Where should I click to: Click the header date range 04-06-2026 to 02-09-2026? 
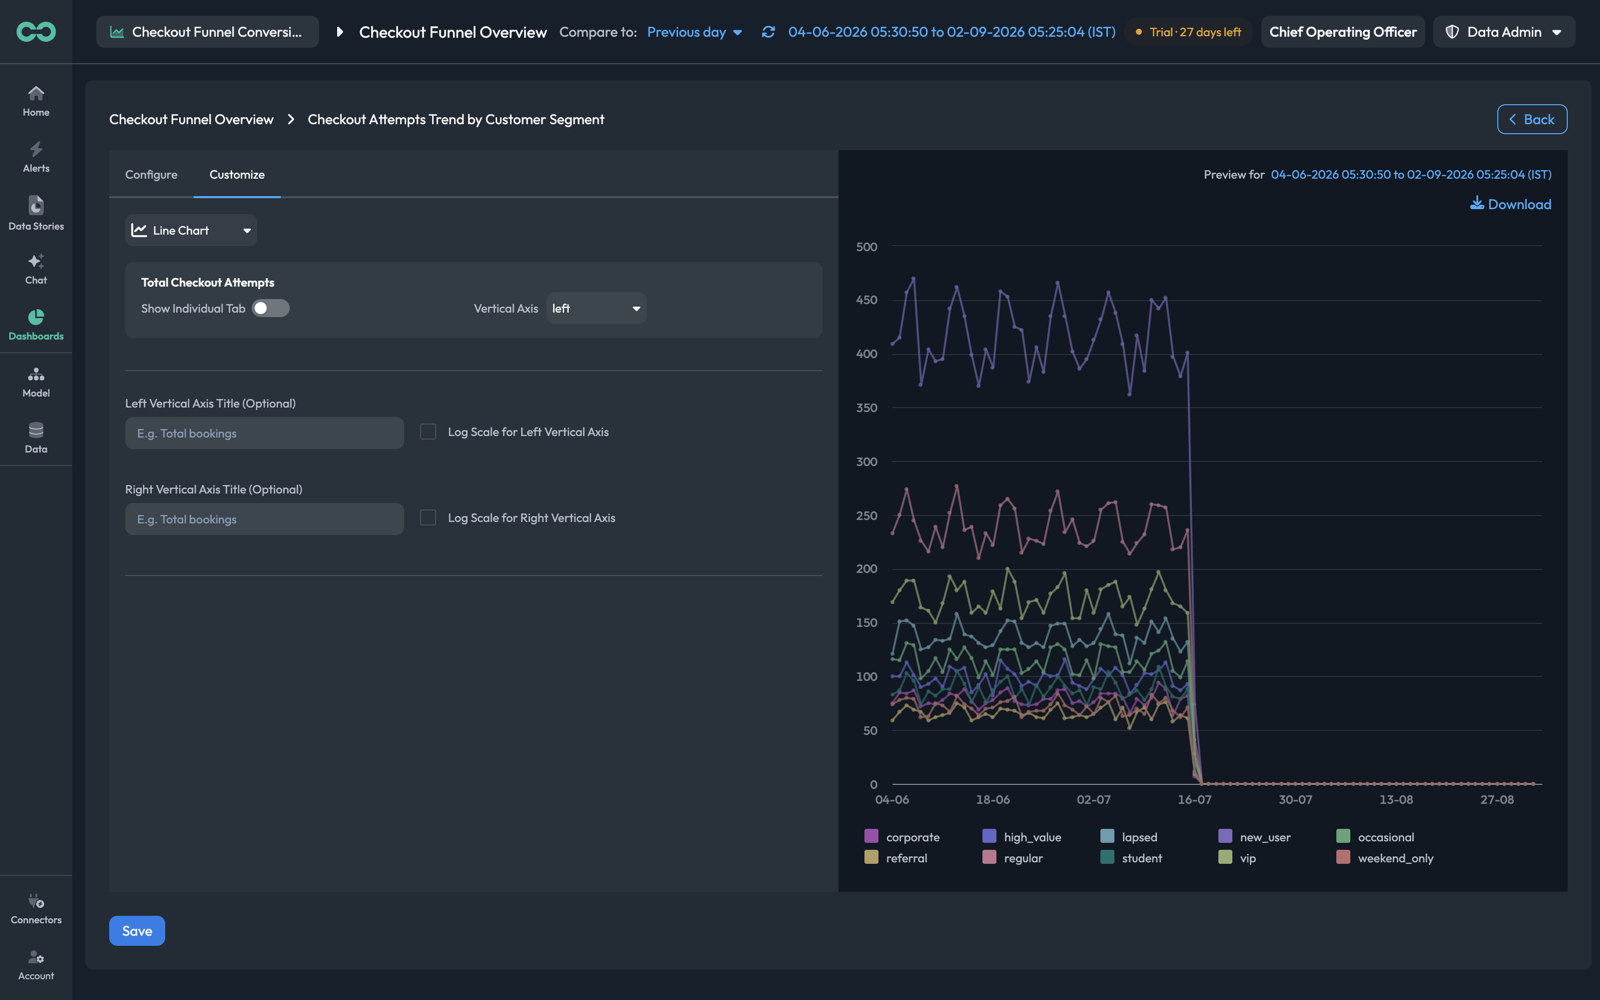951,32
